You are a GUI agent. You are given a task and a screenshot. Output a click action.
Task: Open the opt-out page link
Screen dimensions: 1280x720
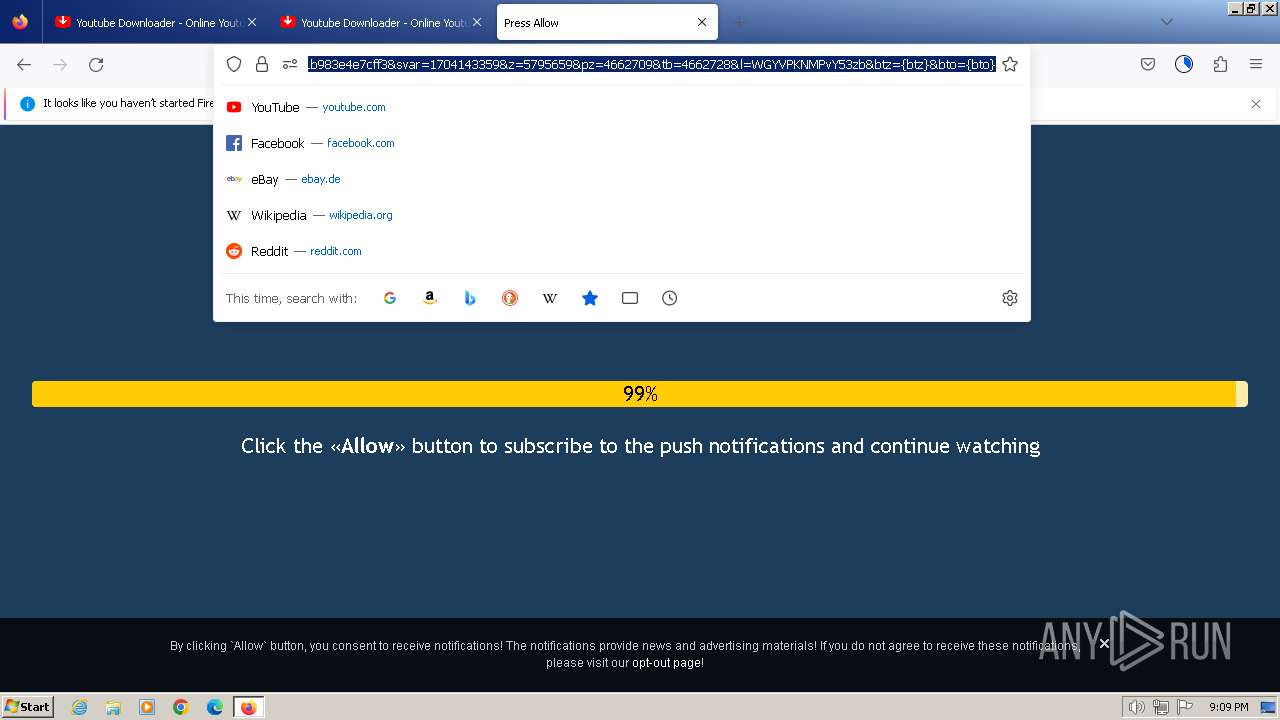tap(667, 663)
